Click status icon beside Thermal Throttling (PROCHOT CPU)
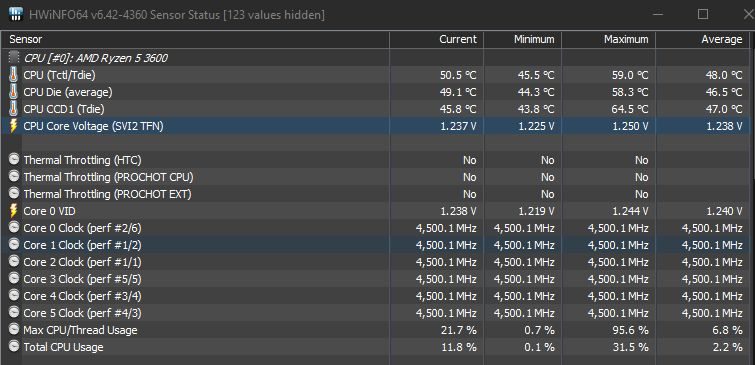Viewport: 755px width, 365px height. pyautogui.click(x=14, y=177)
